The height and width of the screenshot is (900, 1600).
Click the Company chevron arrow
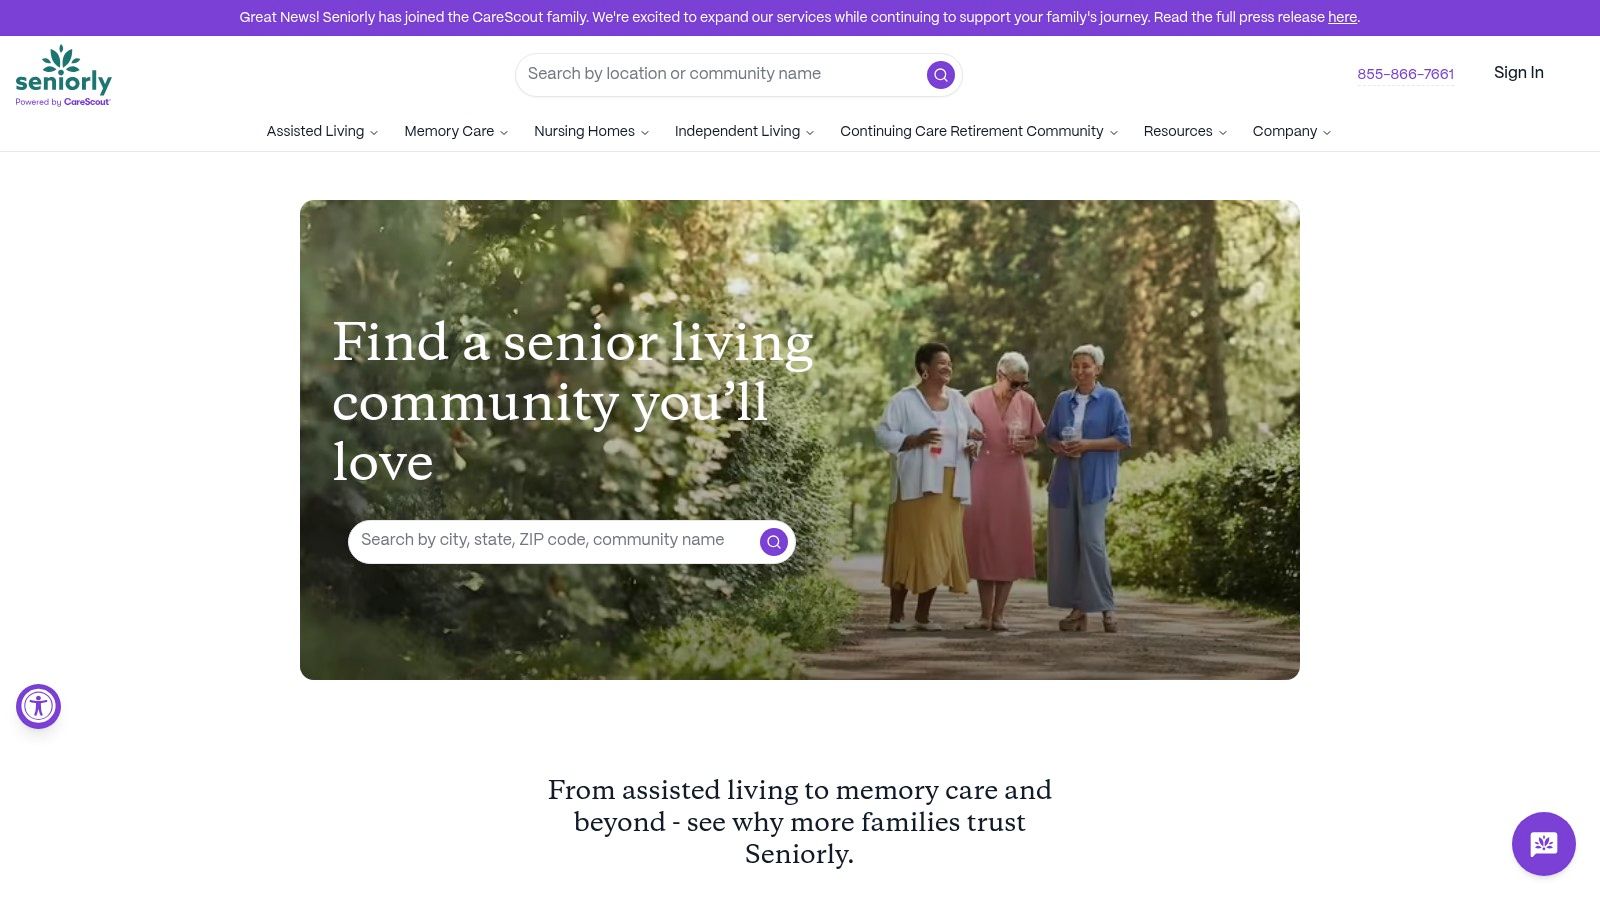[x=1326, y=132]
